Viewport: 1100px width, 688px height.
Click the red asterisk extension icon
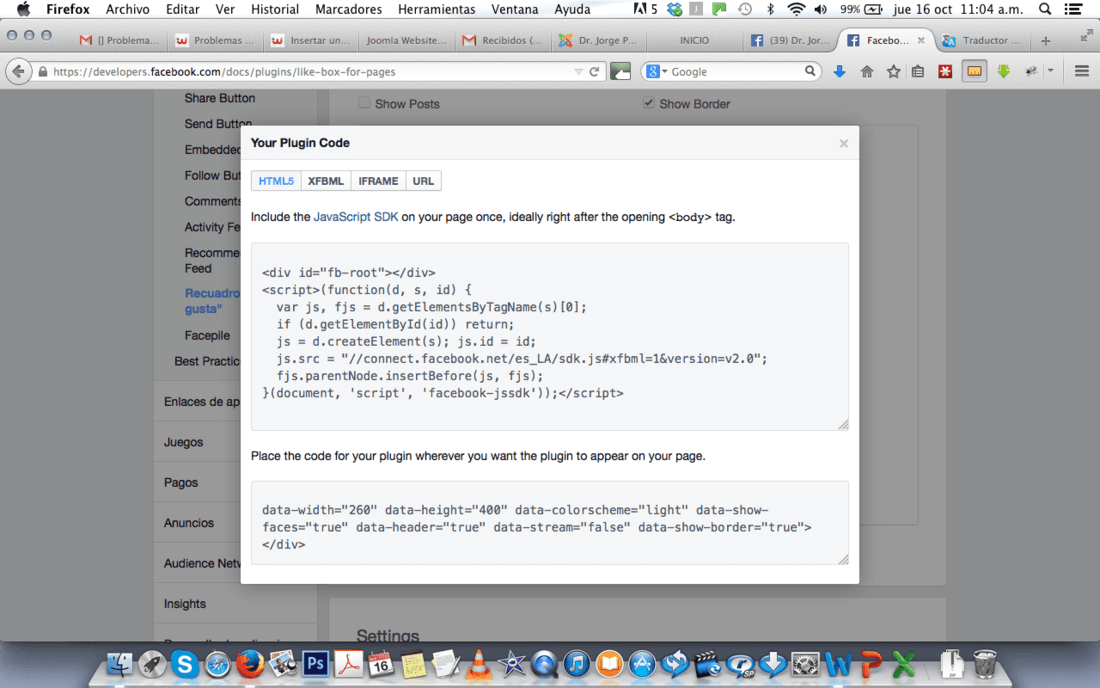pyautogui.click(x=945, y=72)
